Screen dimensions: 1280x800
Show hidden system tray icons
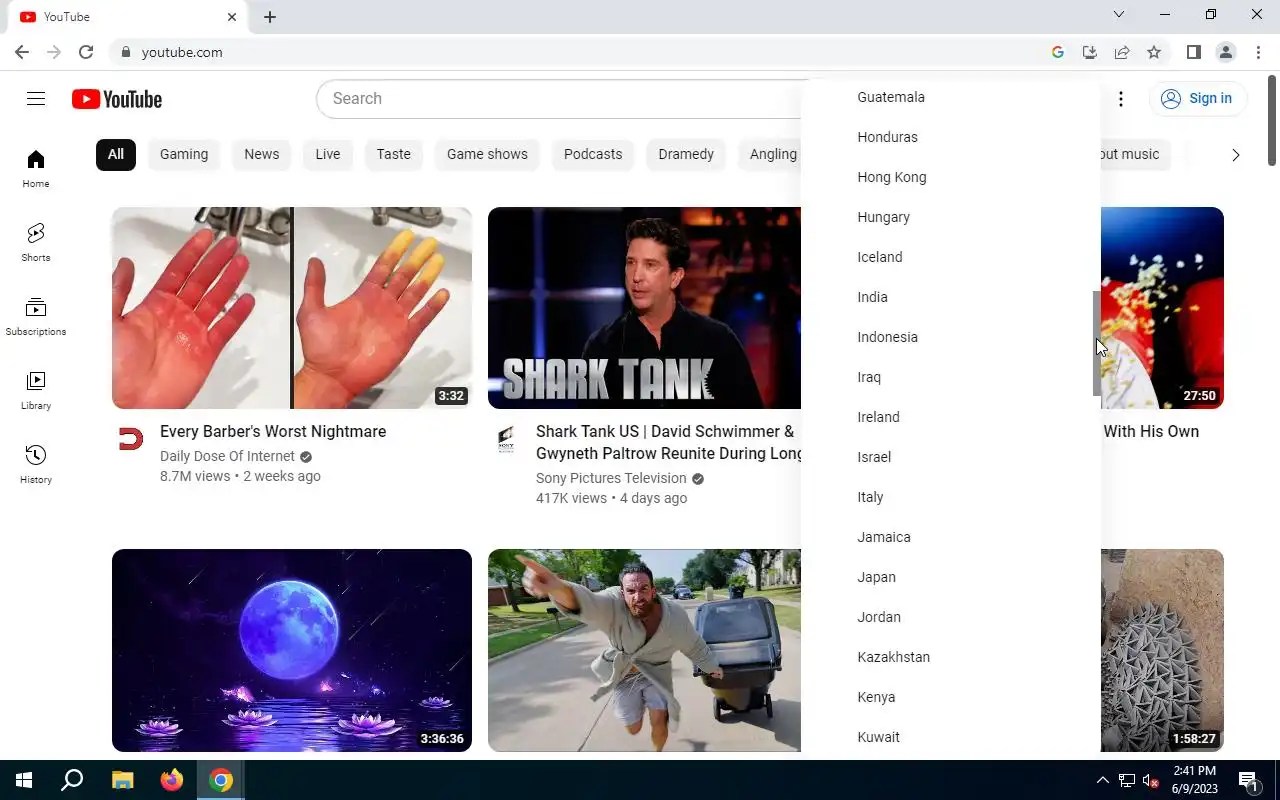[x=1102, y=780]
